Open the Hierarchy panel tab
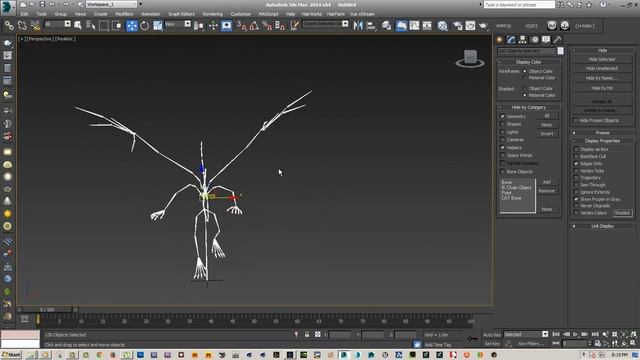This screenshot has width=640, height=360. (522, 40)
